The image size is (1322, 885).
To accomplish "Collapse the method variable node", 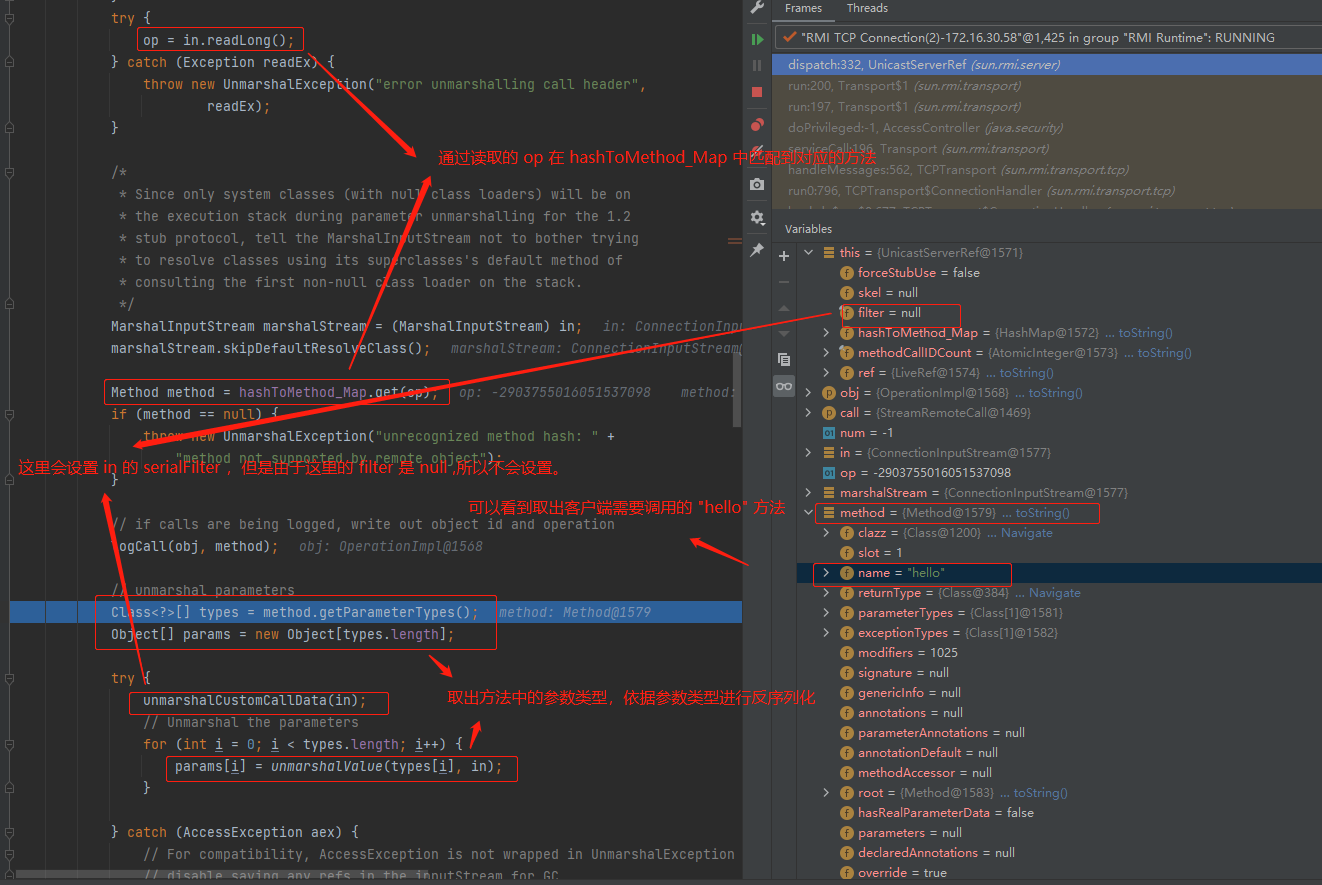I will 809,513.
